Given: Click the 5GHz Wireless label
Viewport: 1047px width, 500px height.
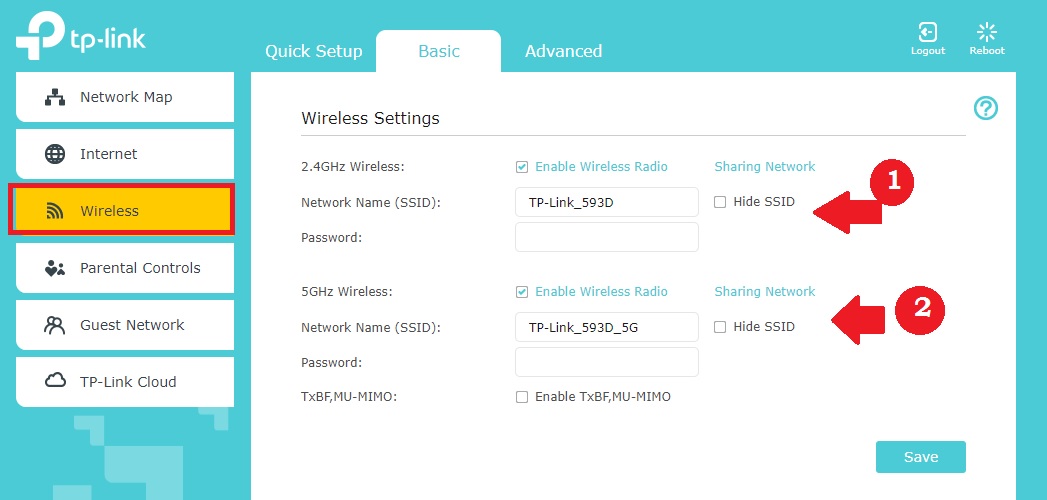Looking at the screenshot, I should pos(347,292).
